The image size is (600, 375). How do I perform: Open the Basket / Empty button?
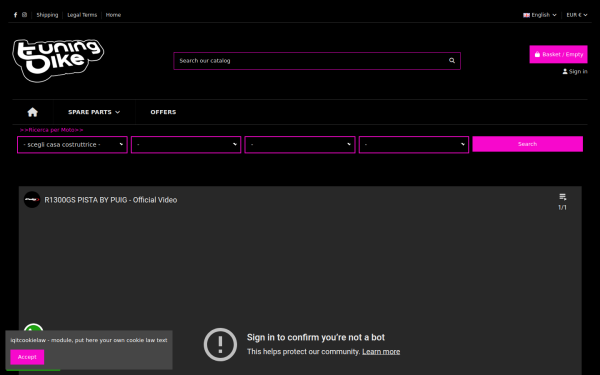pyautogui.click(x=558, y=54)
